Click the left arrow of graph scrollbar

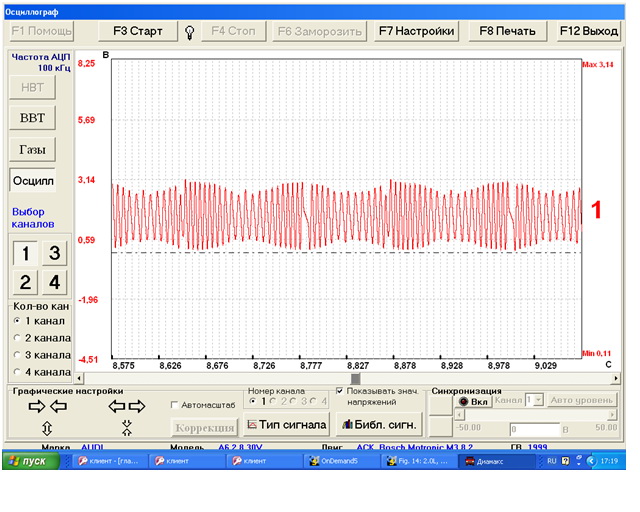pos(79,378)
